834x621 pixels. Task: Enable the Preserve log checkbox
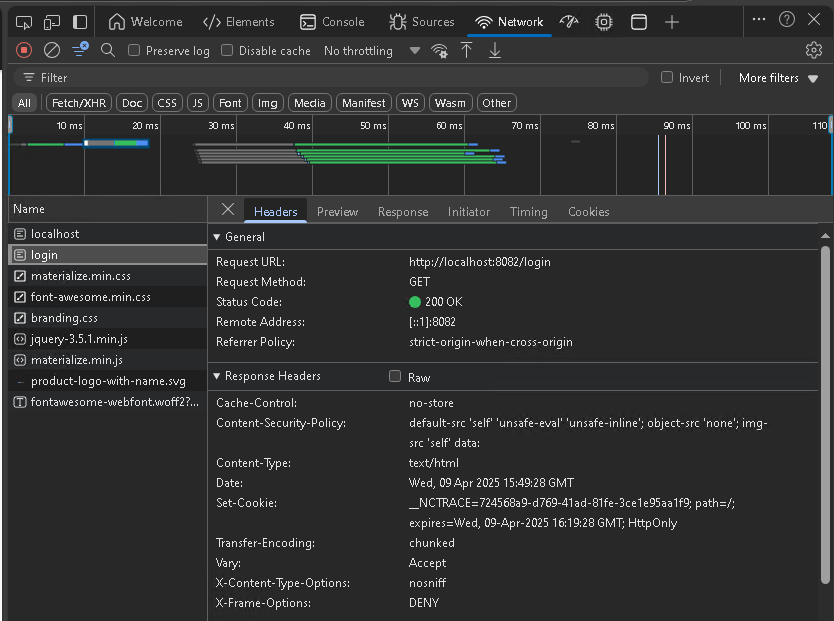[x=136, y=50]
